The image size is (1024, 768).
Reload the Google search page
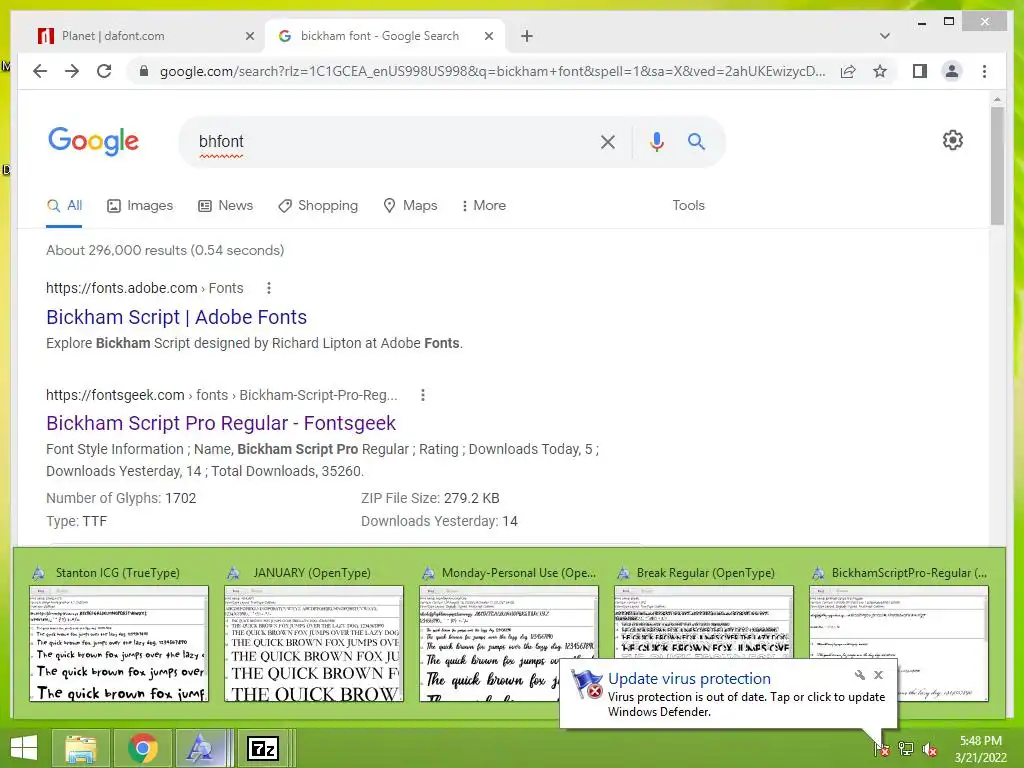click(x=104, y=71)
